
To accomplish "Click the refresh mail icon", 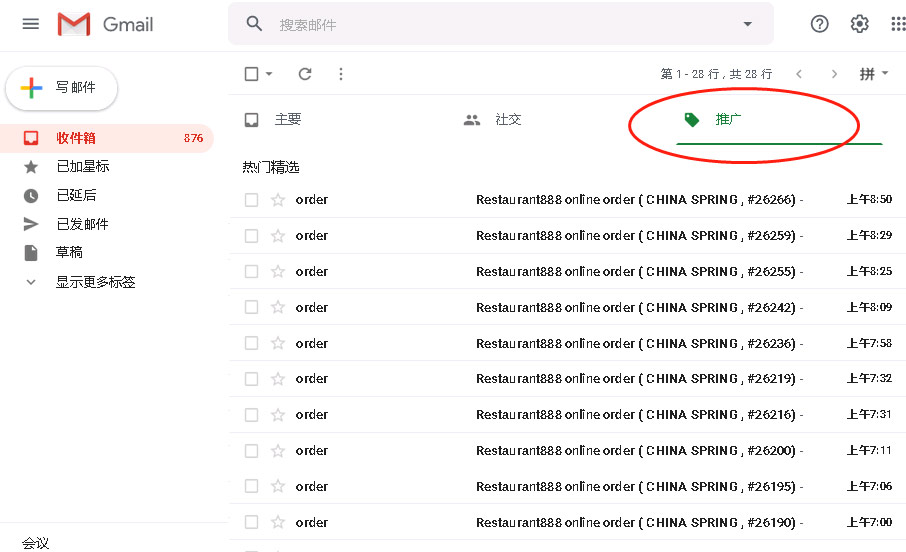I will (305, 74).
